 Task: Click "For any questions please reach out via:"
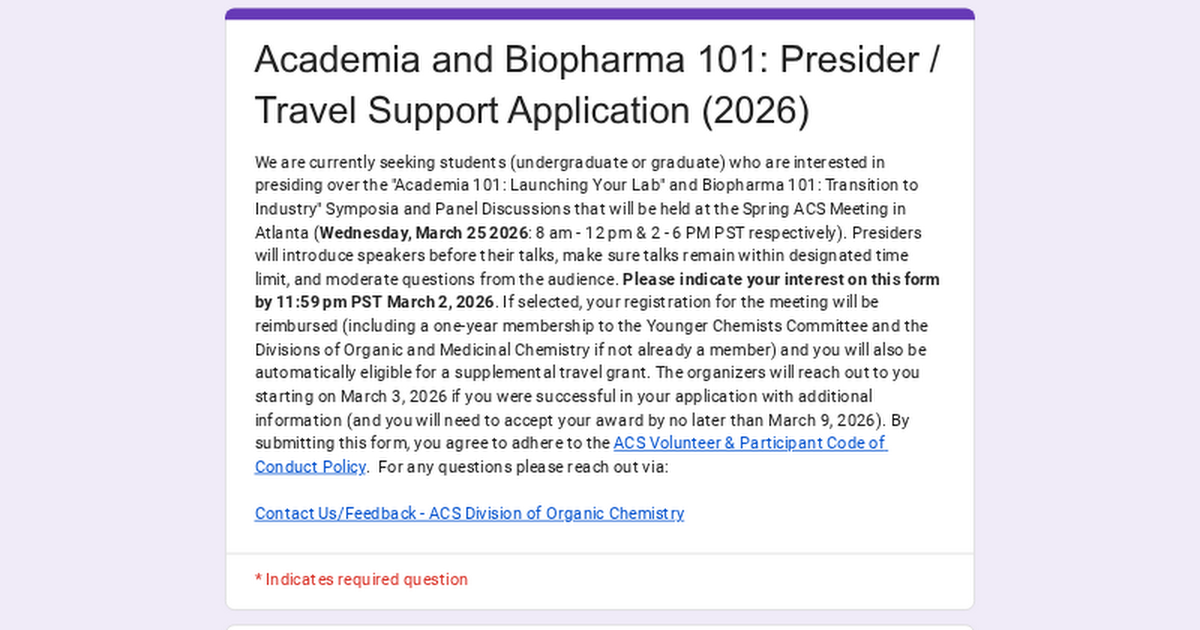(523, 467)
